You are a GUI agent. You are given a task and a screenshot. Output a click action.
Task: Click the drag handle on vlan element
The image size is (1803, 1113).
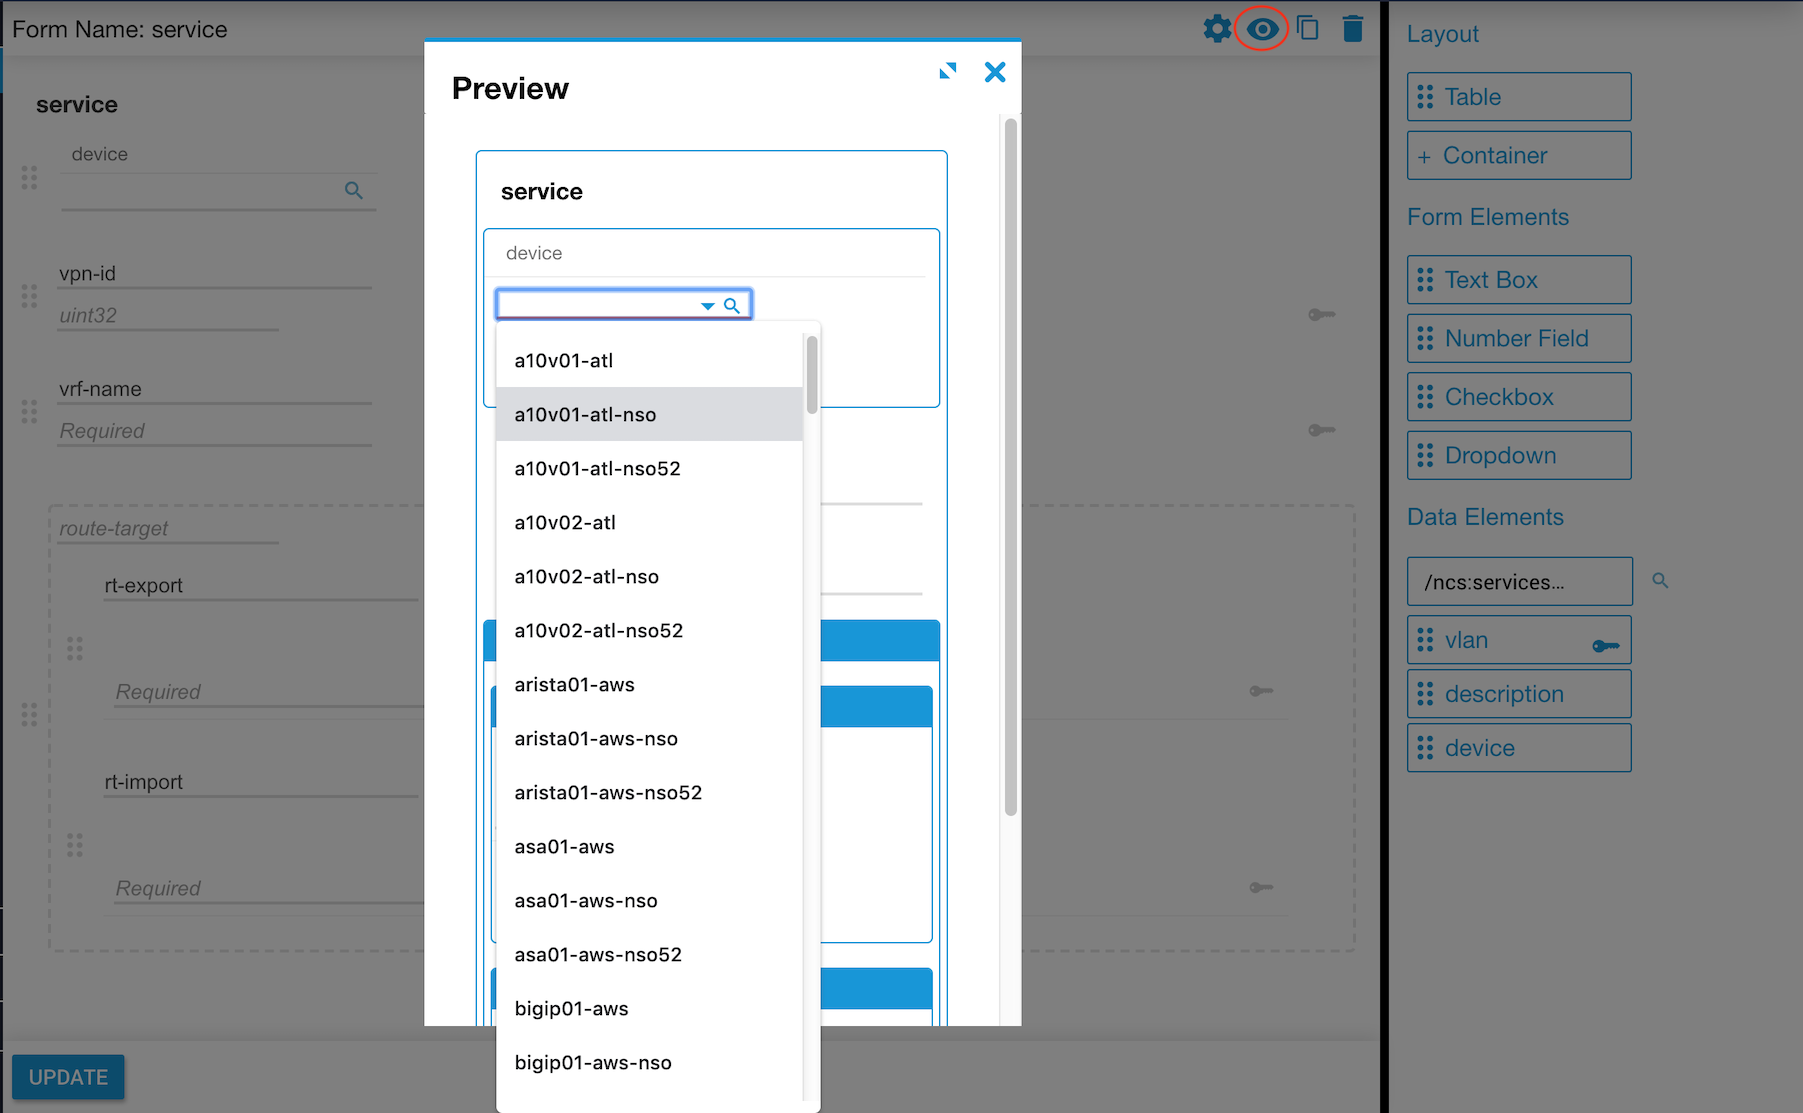point(1425,640)
